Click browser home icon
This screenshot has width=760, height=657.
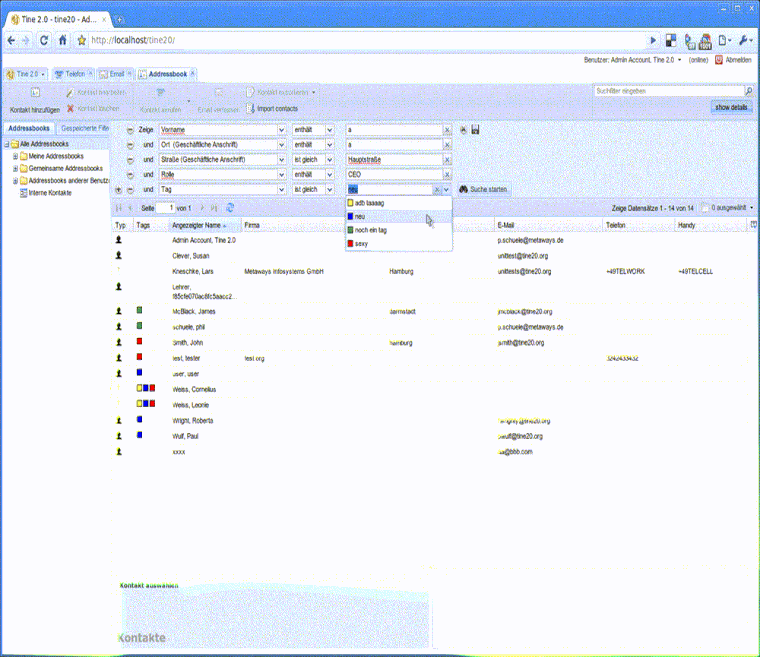click(x=63, y=40)
